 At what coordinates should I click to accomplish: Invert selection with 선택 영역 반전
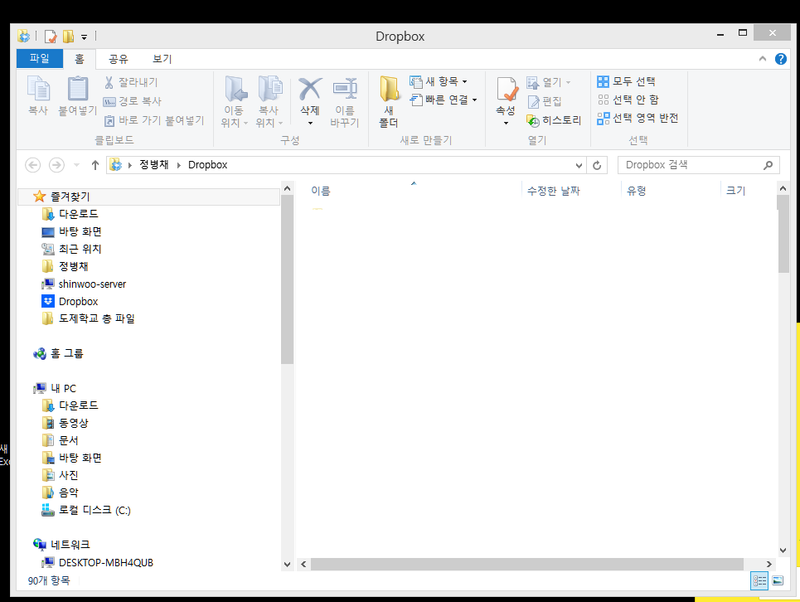coord(637,118)
